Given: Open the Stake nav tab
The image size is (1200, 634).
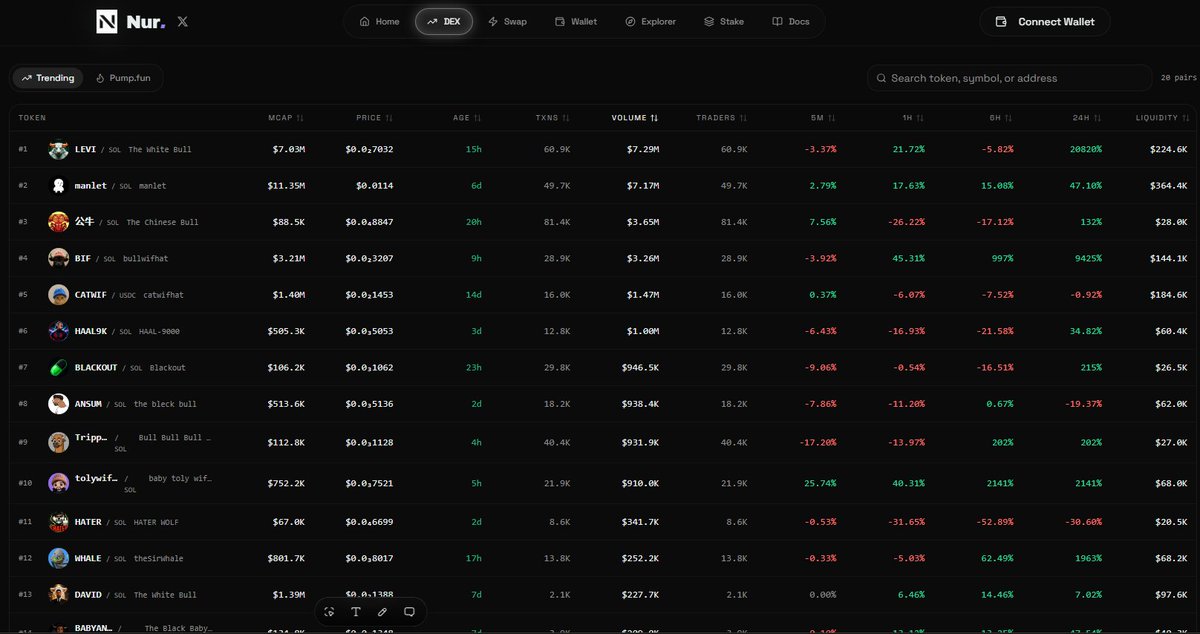Looking at the screenshot, I should pos(723,21).
